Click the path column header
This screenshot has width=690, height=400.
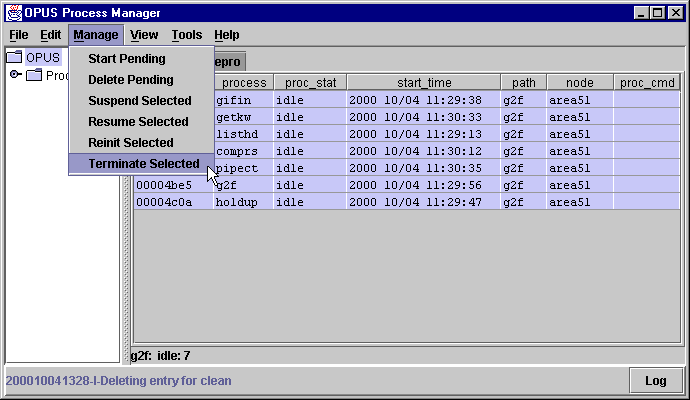pos(524,83)
